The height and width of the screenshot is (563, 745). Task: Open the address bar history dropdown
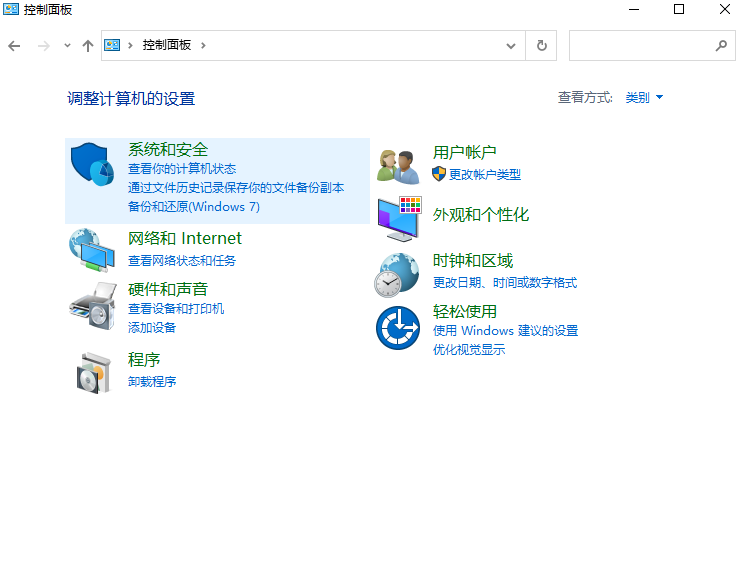pos(512,45)
